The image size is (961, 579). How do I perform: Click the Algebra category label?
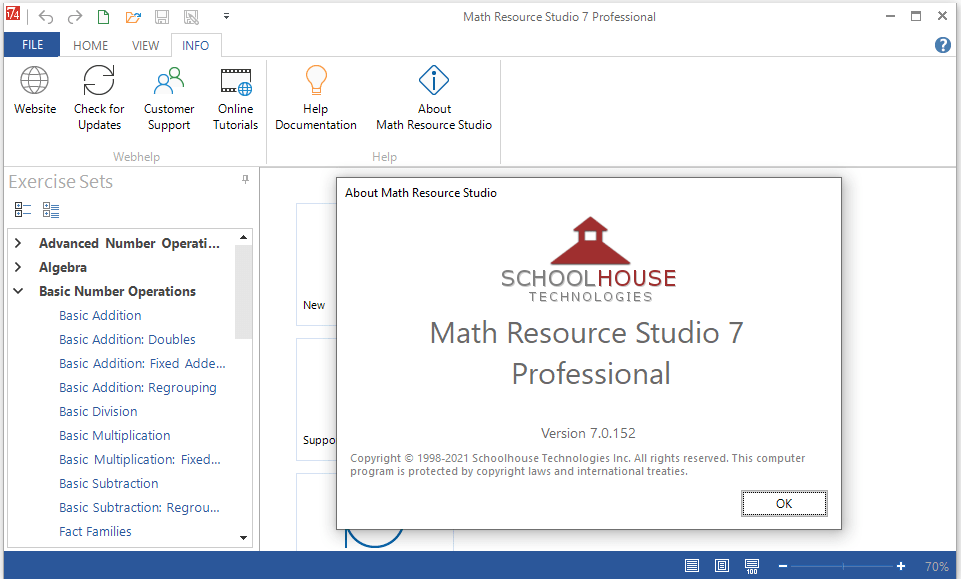63,267
